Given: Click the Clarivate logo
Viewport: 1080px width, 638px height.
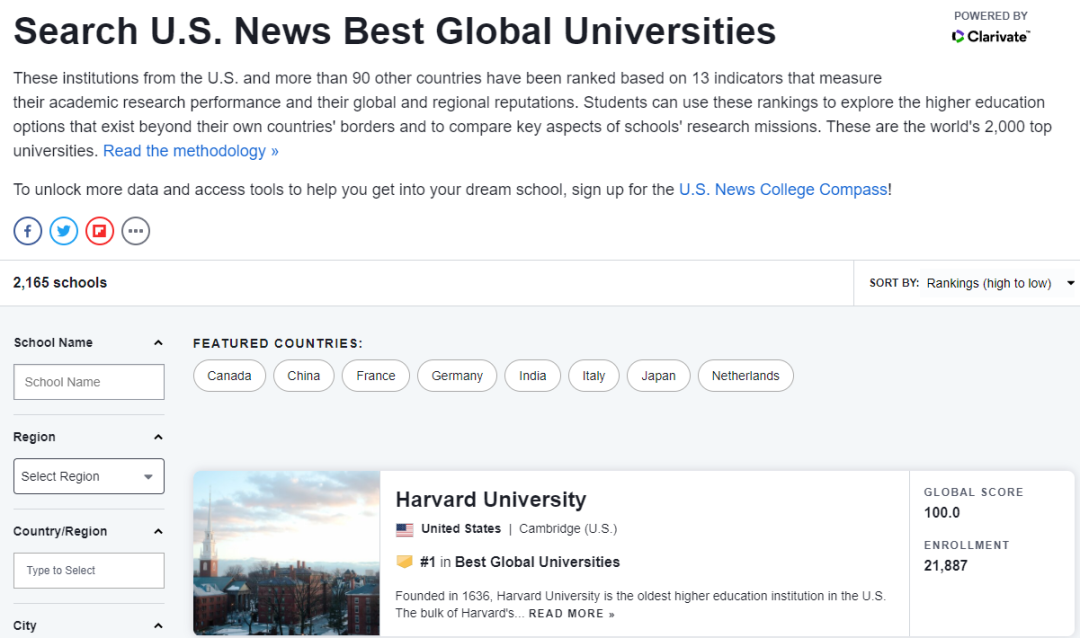Looking at the screenshot, I should (x=990, y=37).
